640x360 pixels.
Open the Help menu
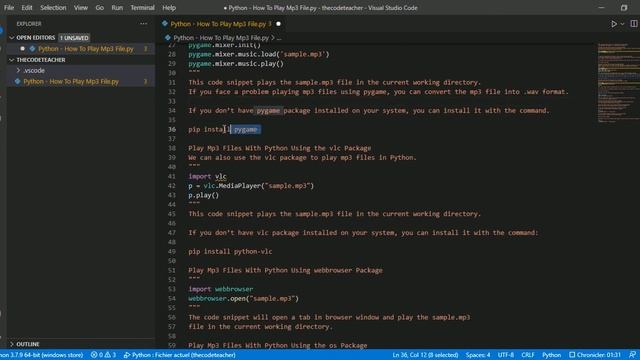pos(169,7)
